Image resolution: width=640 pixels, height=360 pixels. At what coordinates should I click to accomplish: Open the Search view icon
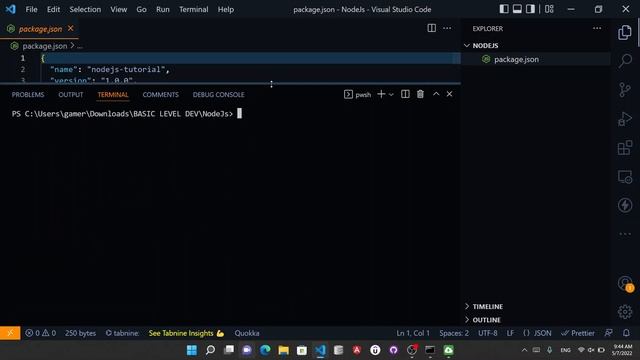tap(624, 61)
